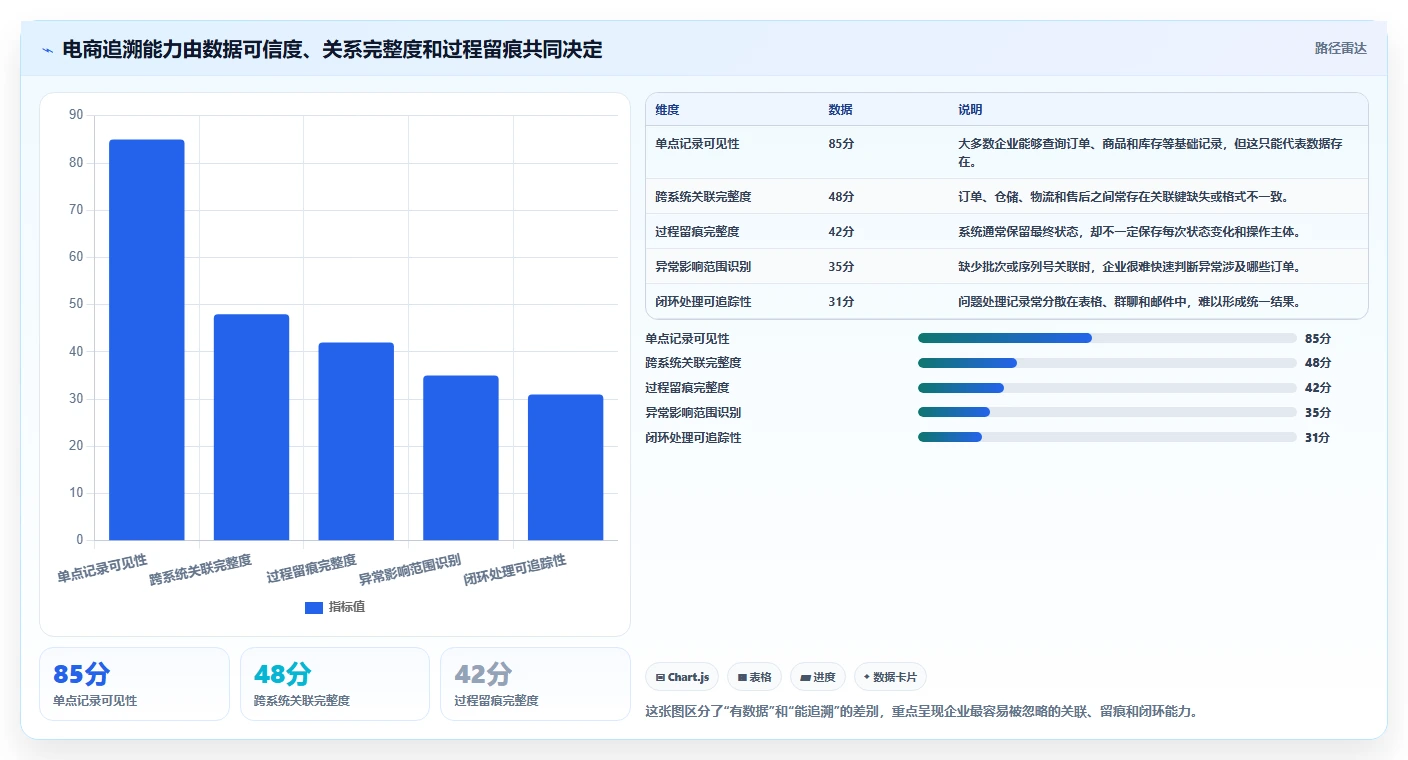1408x760 pixels.
Task: Click the 维度 column header
Action: pyautogui.click(x=667, y=110)
